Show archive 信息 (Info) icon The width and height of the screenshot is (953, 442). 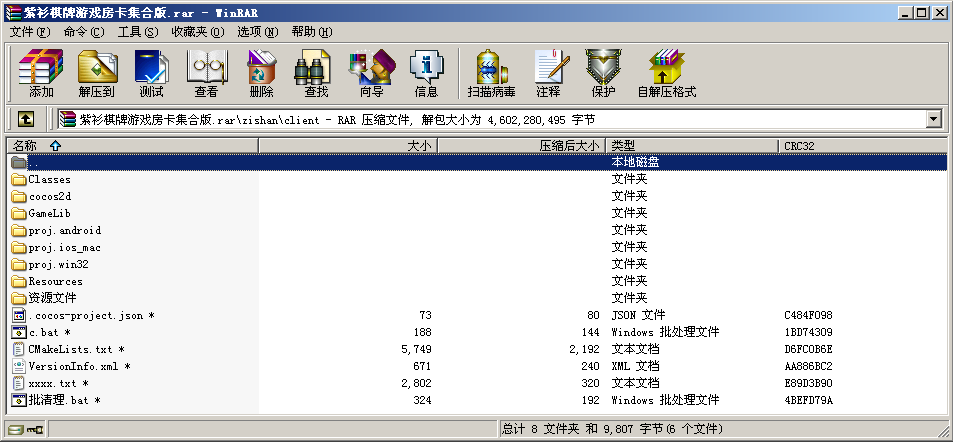click(426, 74)
